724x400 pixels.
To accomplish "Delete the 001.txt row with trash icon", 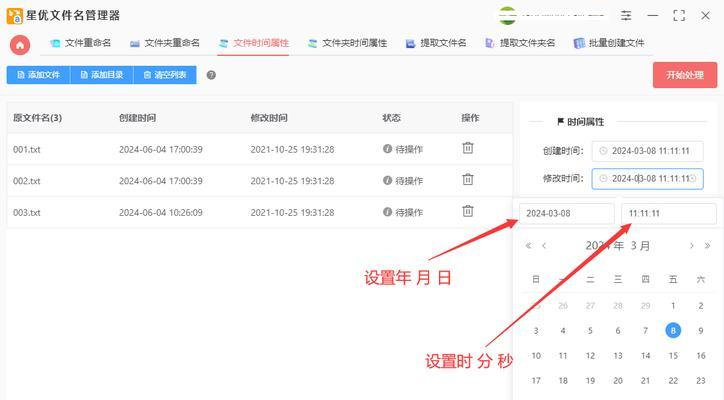I will click(468, 148).
